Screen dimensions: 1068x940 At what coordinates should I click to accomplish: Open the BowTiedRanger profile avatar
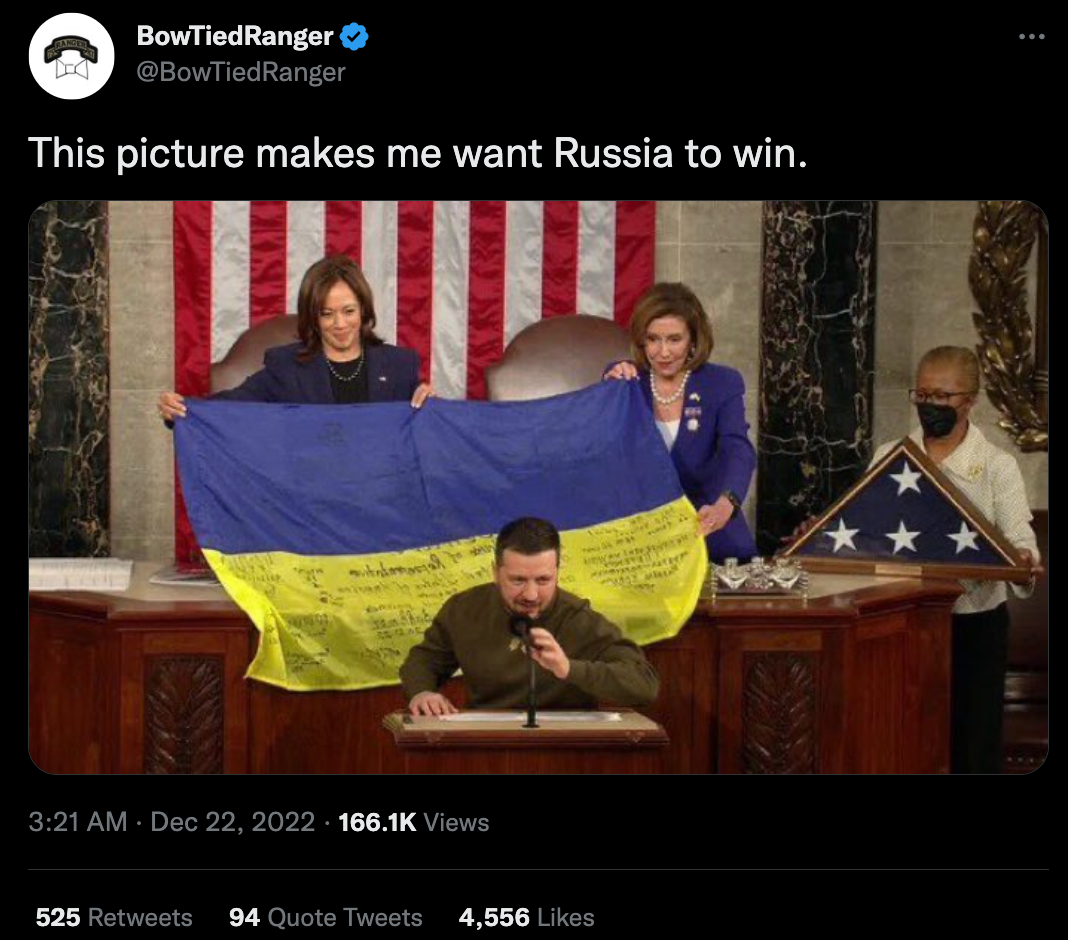pyautogui.click(x=72, y=56)
